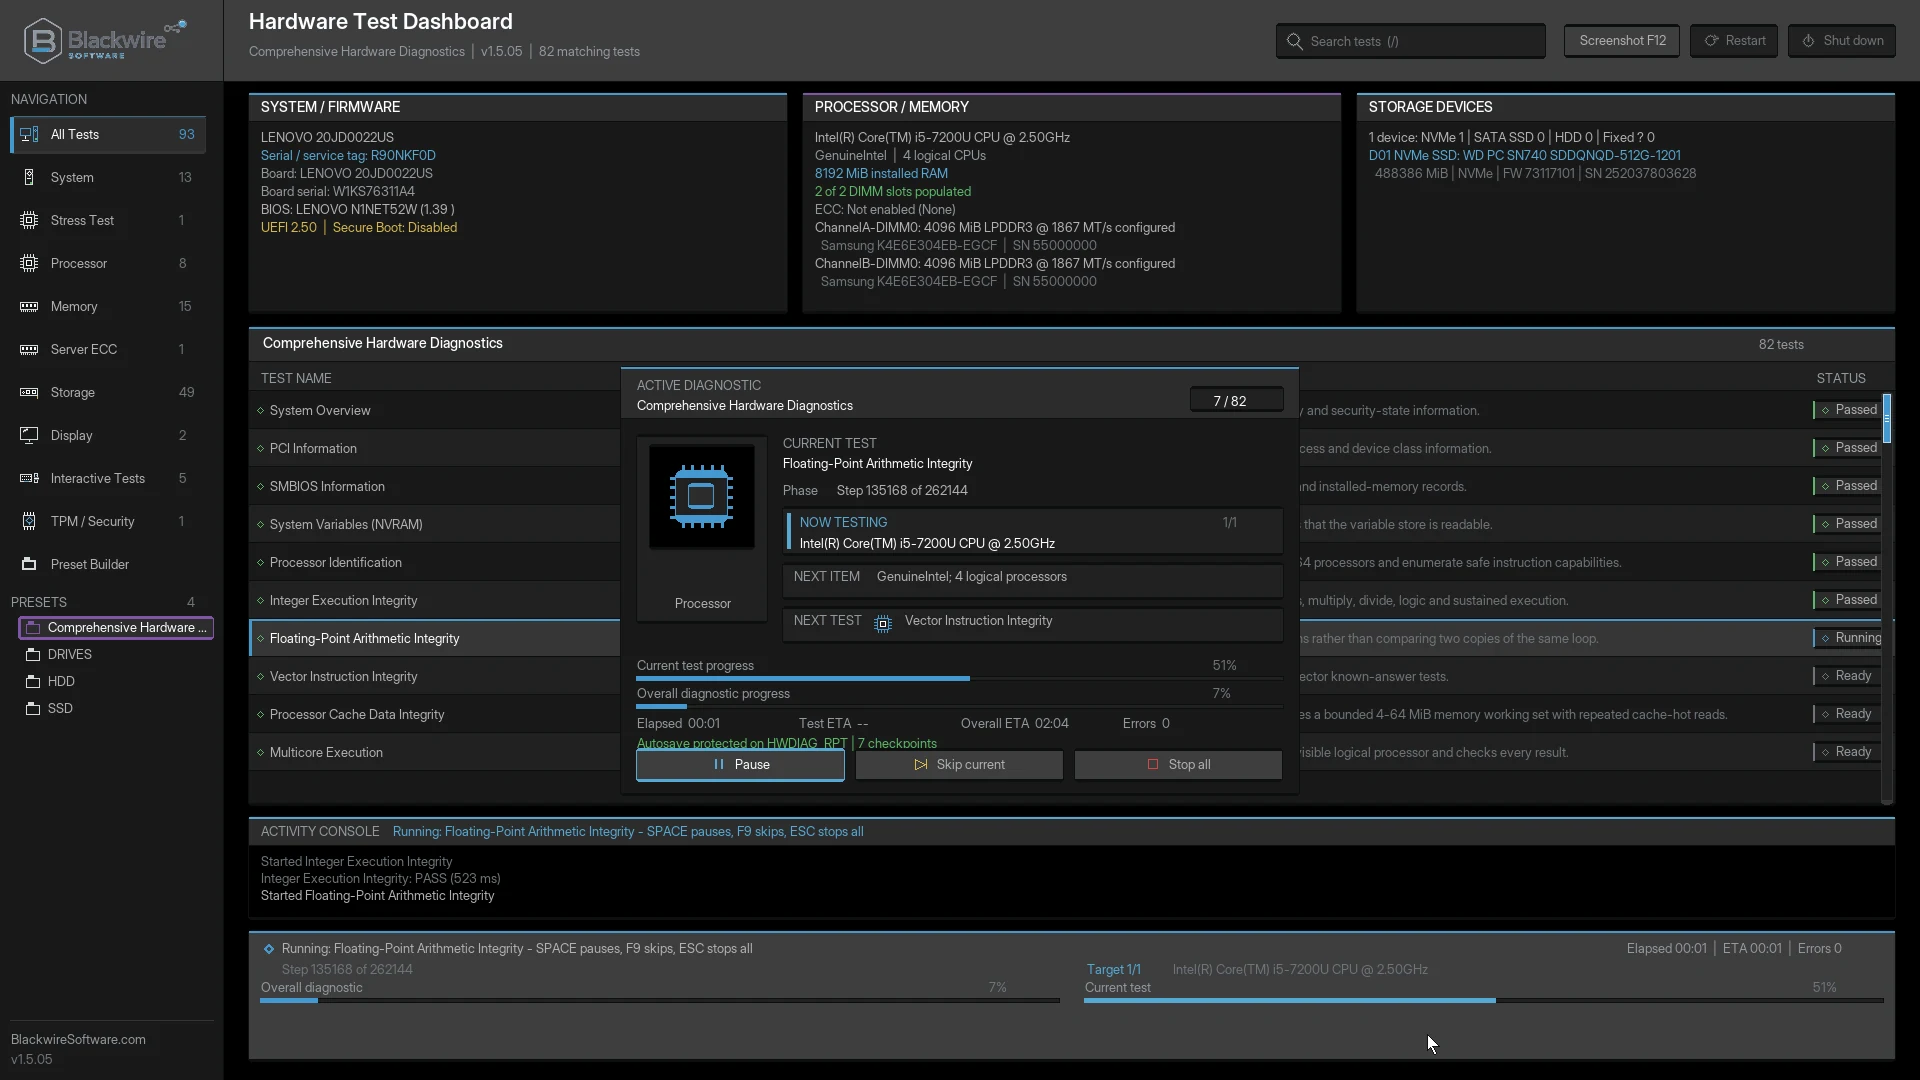Pause the running diagnostic
This screenshot has height=1080, width=1920.
740,765
